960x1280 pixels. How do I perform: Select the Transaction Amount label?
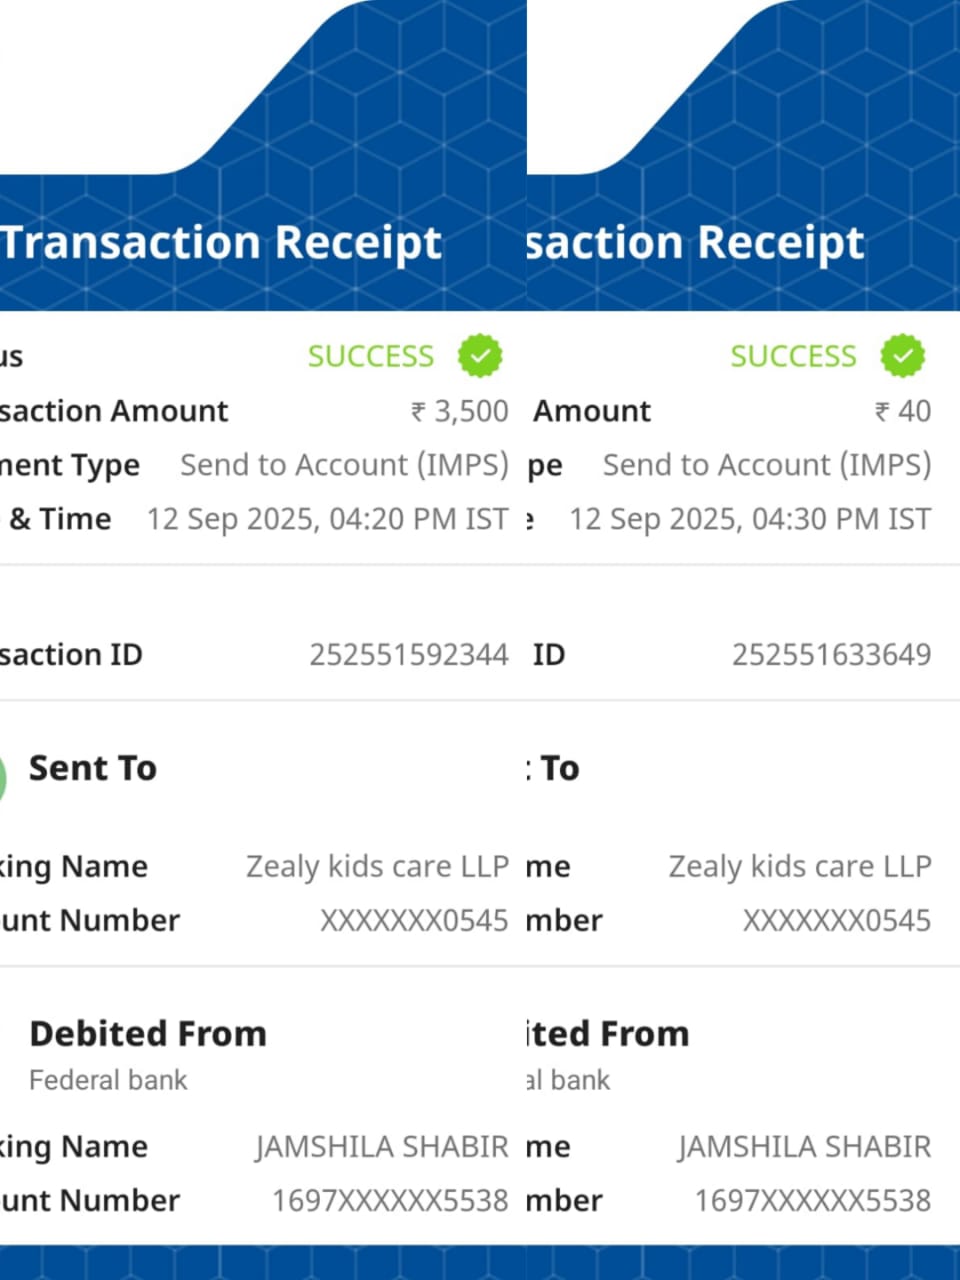click(x=114, y=411)
